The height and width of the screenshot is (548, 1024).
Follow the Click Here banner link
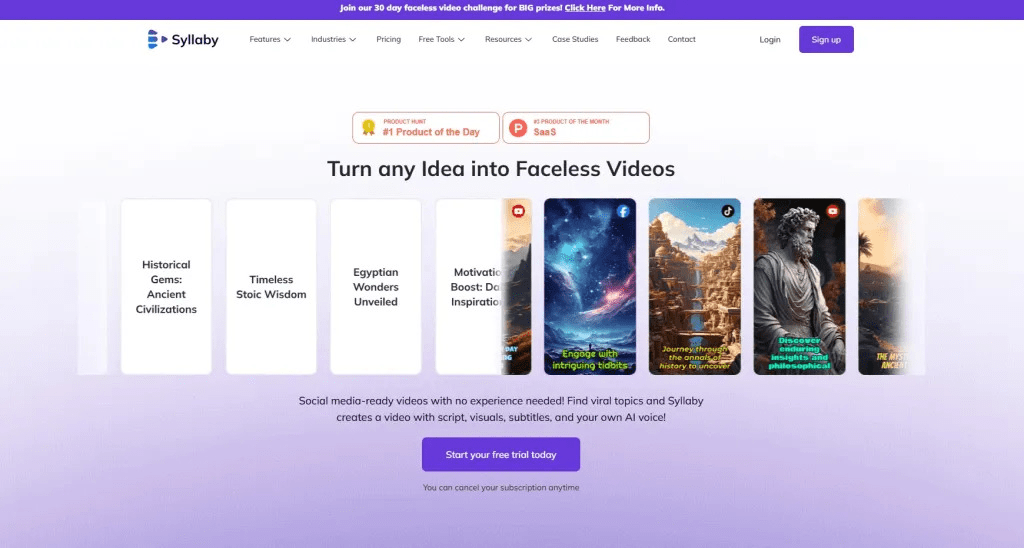pyautogui.click(x=584, y=8)
